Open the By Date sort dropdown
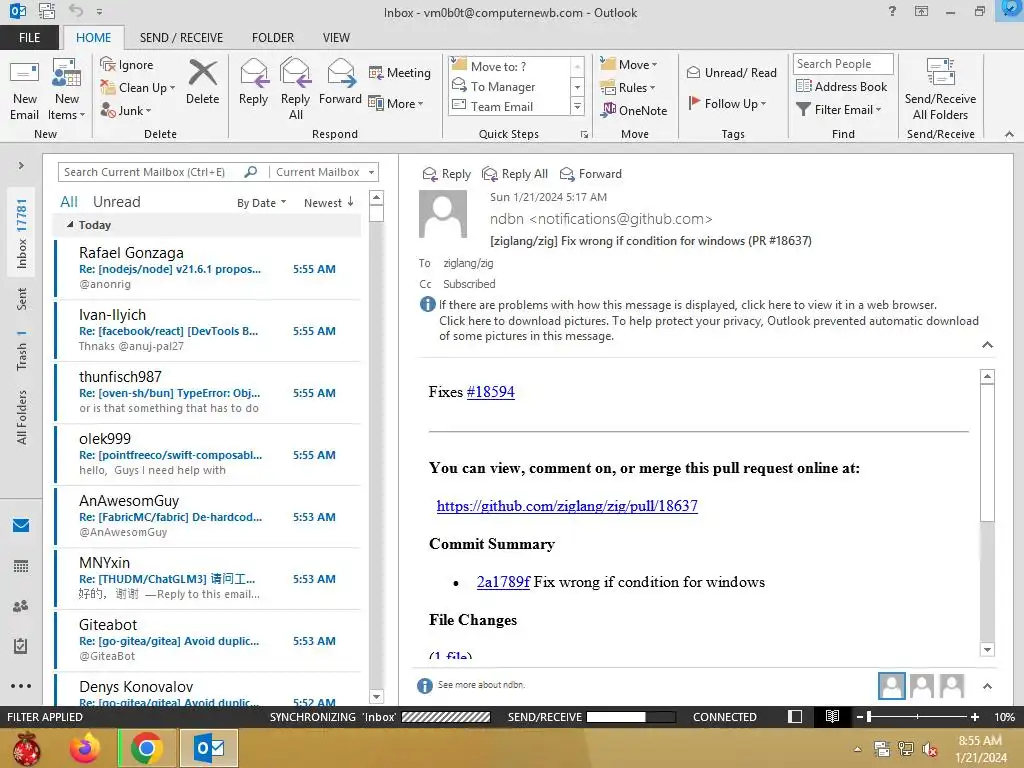This screenshot has height=768, width=1024. [261, 203]
